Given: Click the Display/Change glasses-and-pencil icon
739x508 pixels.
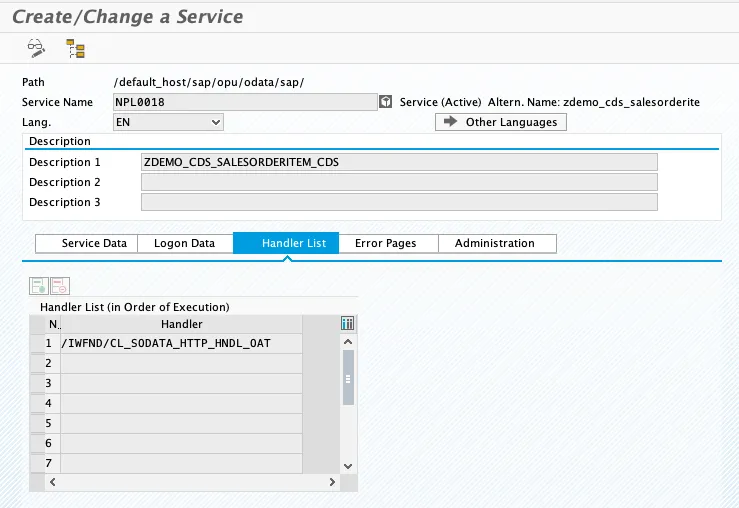Looking at the screenshot, I should (35, 47).
